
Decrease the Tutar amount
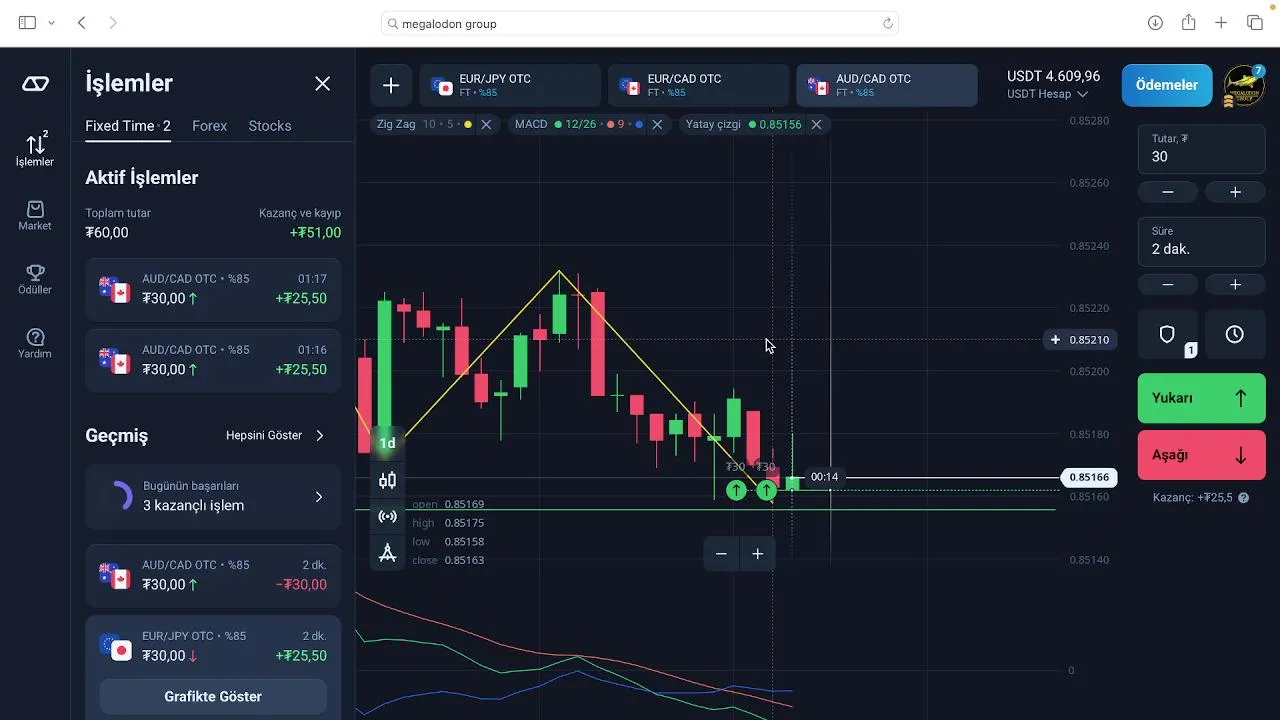point(1167,192)
